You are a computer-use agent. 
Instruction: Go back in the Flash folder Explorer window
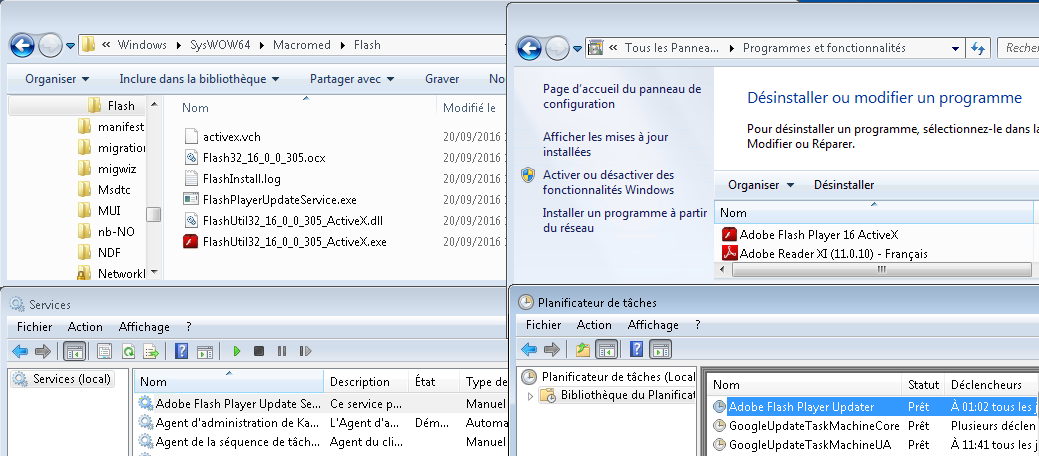click(x=22, y=45)
